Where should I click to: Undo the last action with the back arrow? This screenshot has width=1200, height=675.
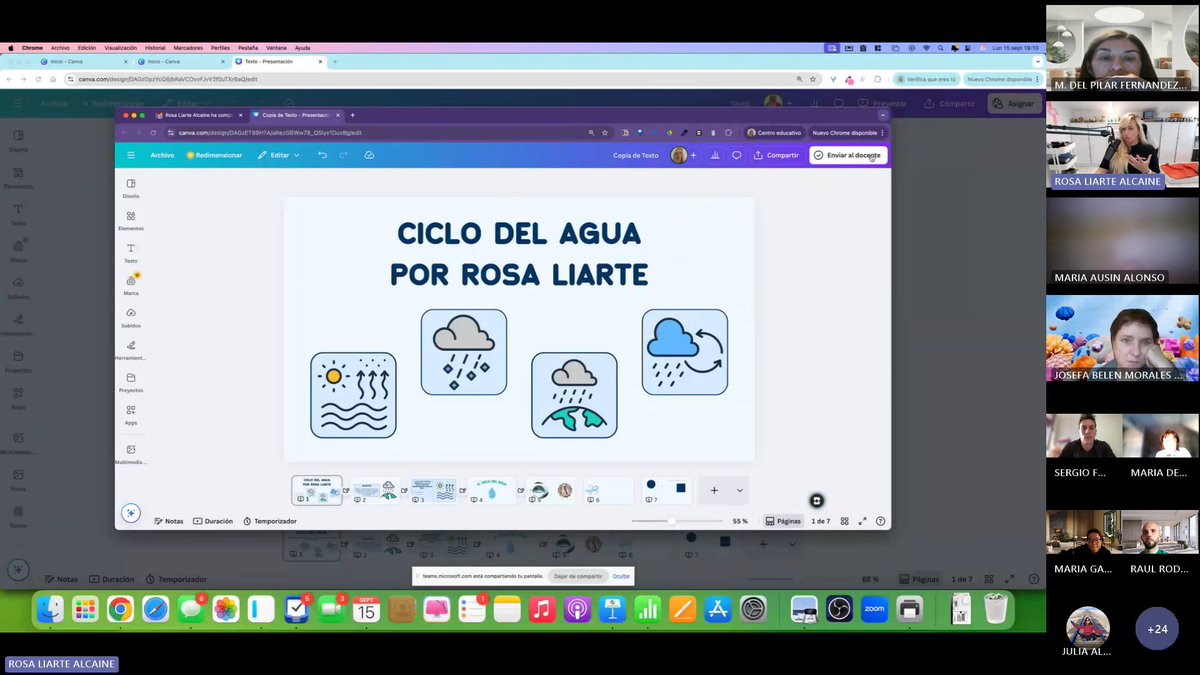click(322, 155)
